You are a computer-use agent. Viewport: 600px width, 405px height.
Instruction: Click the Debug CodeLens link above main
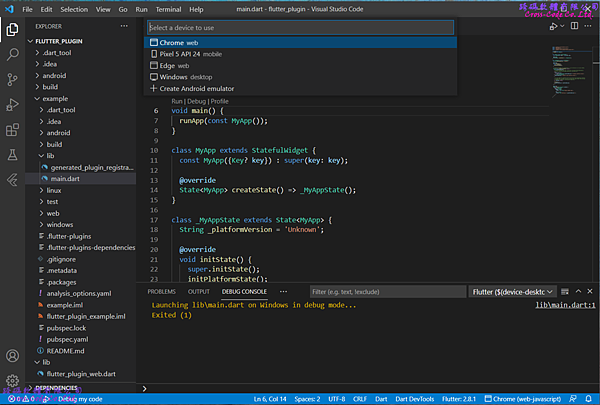coord(198,101)
